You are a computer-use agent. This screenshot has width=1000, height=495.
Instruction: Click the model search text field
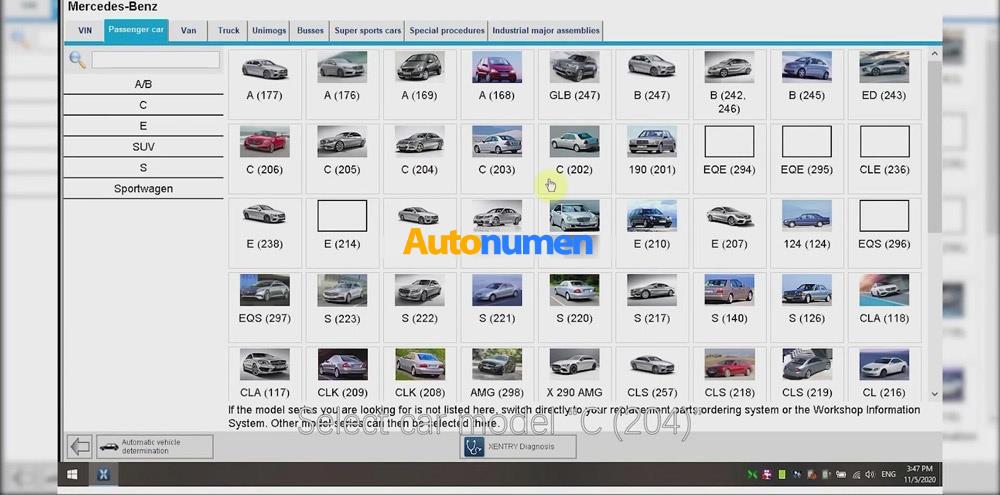pyautogui.click(x=156, y=60)
